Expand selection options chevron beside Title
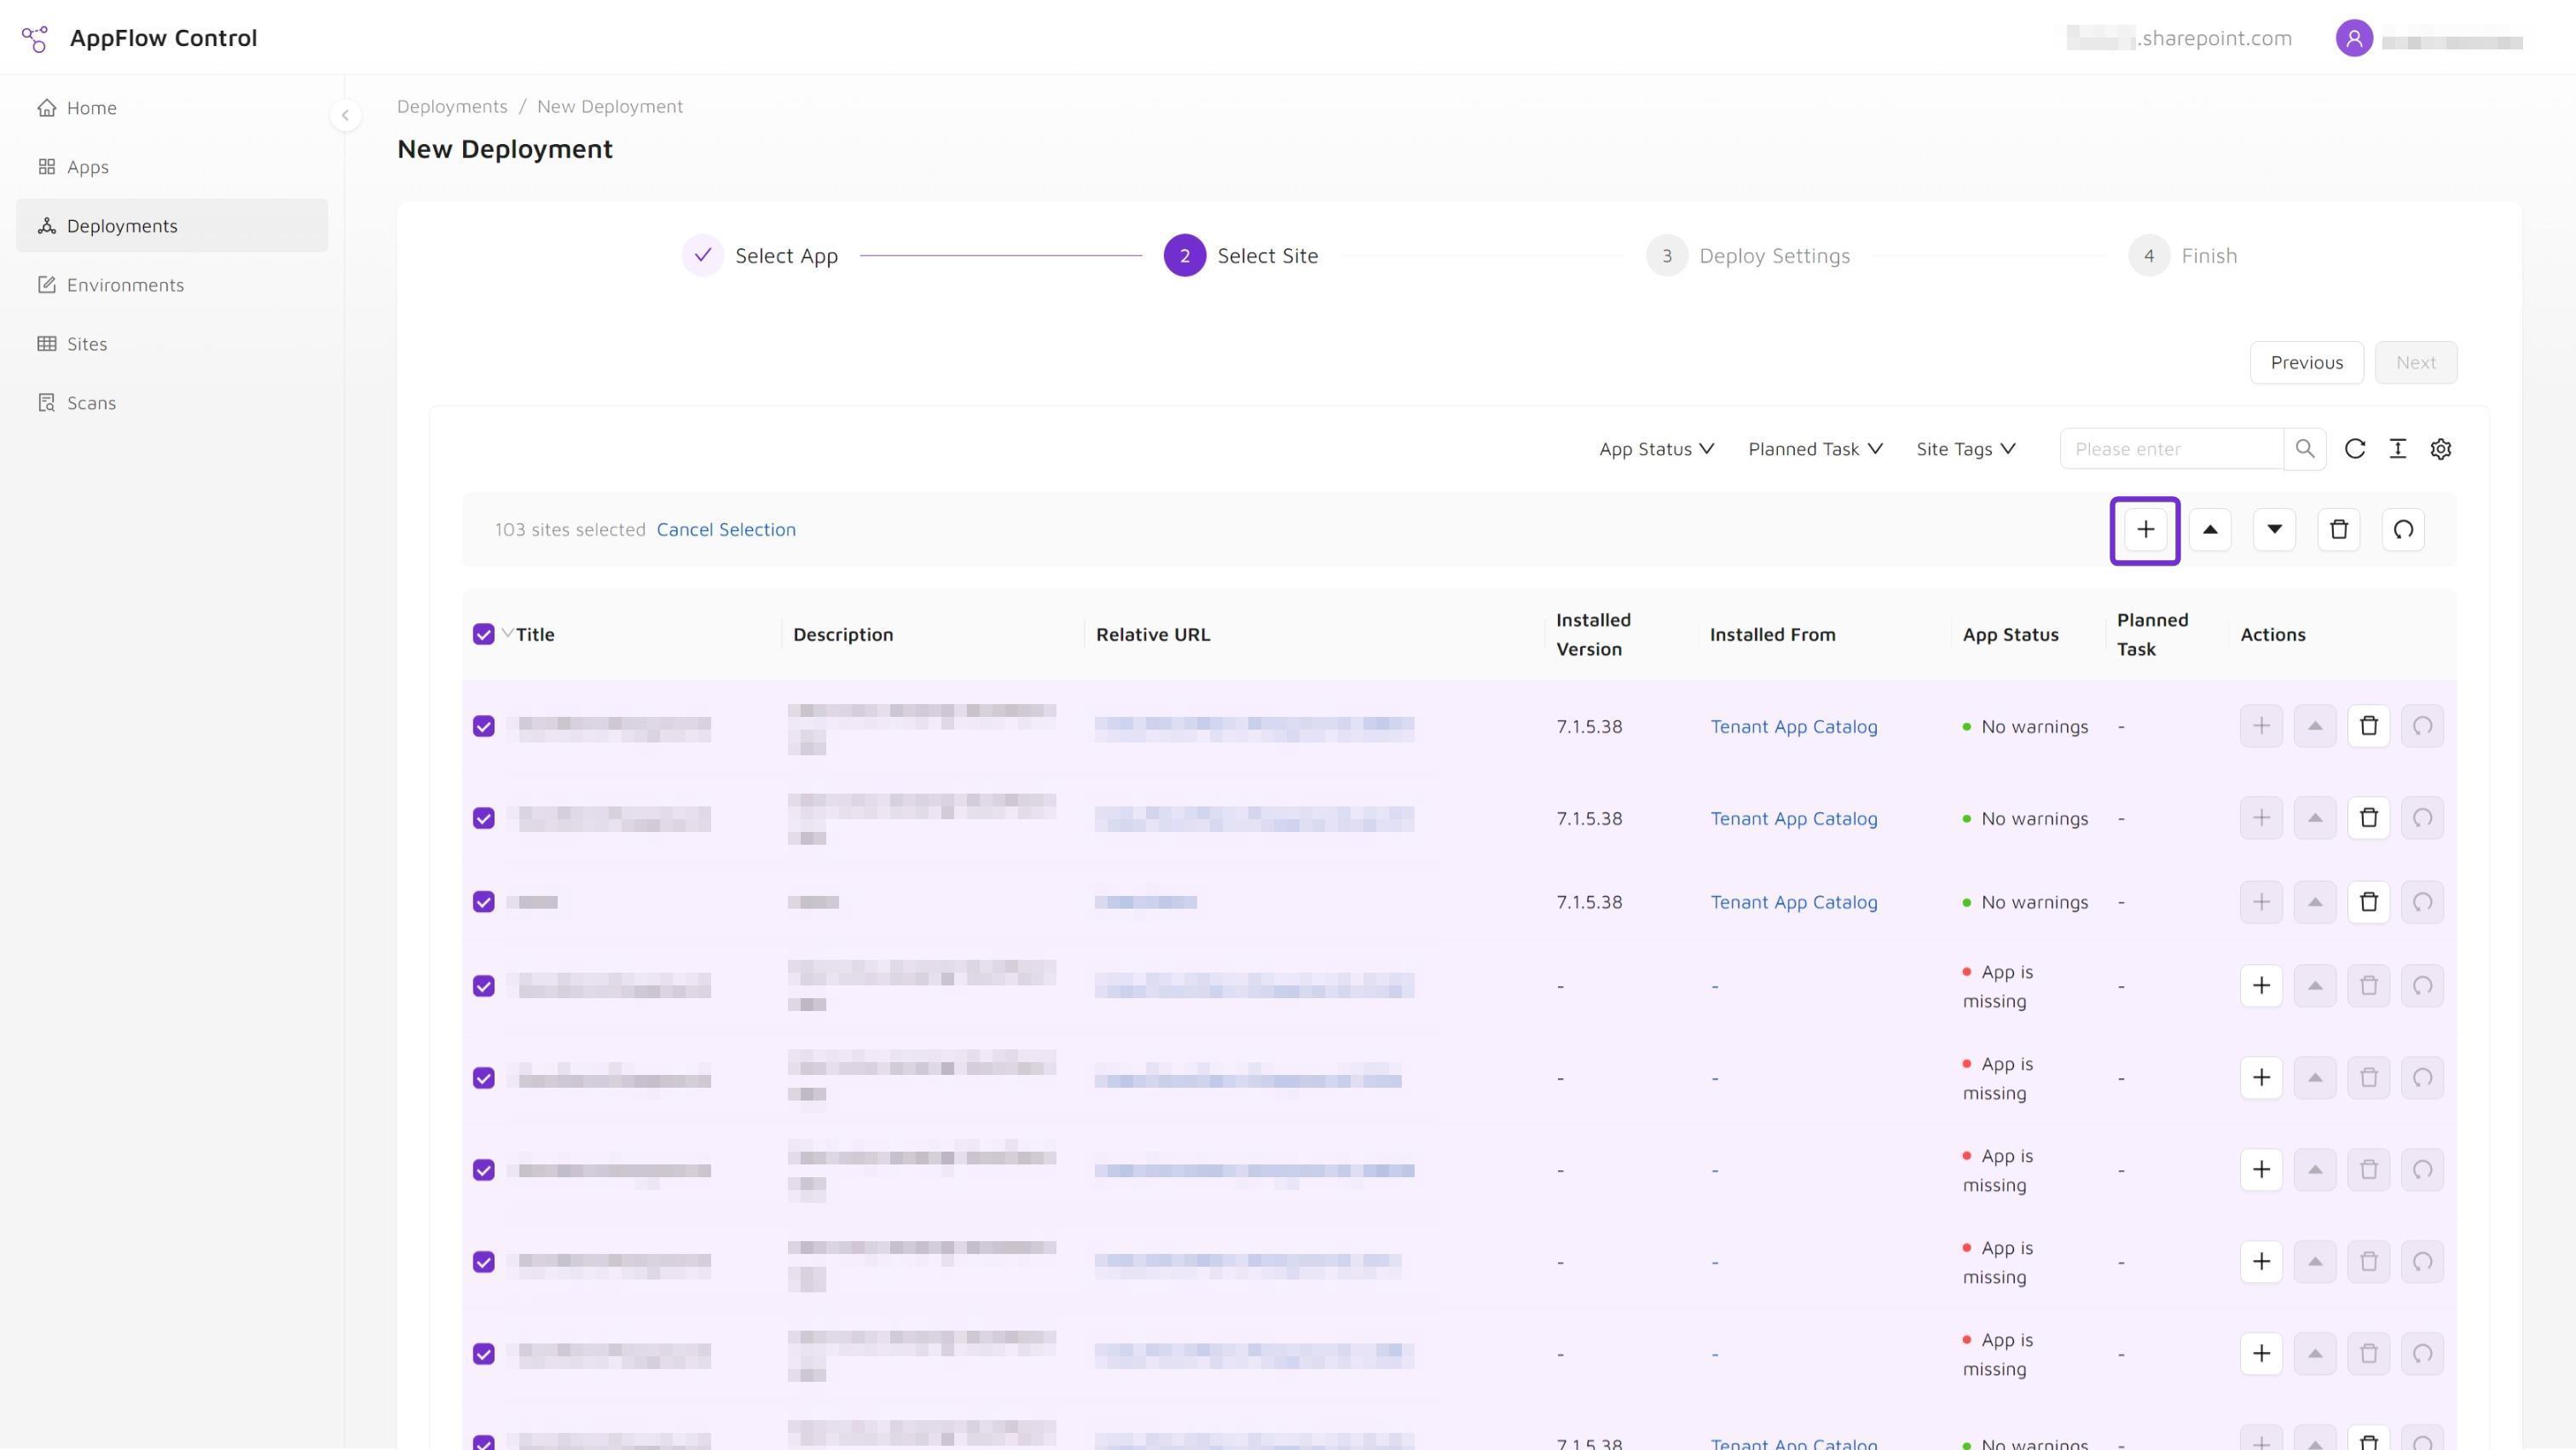 507,633
